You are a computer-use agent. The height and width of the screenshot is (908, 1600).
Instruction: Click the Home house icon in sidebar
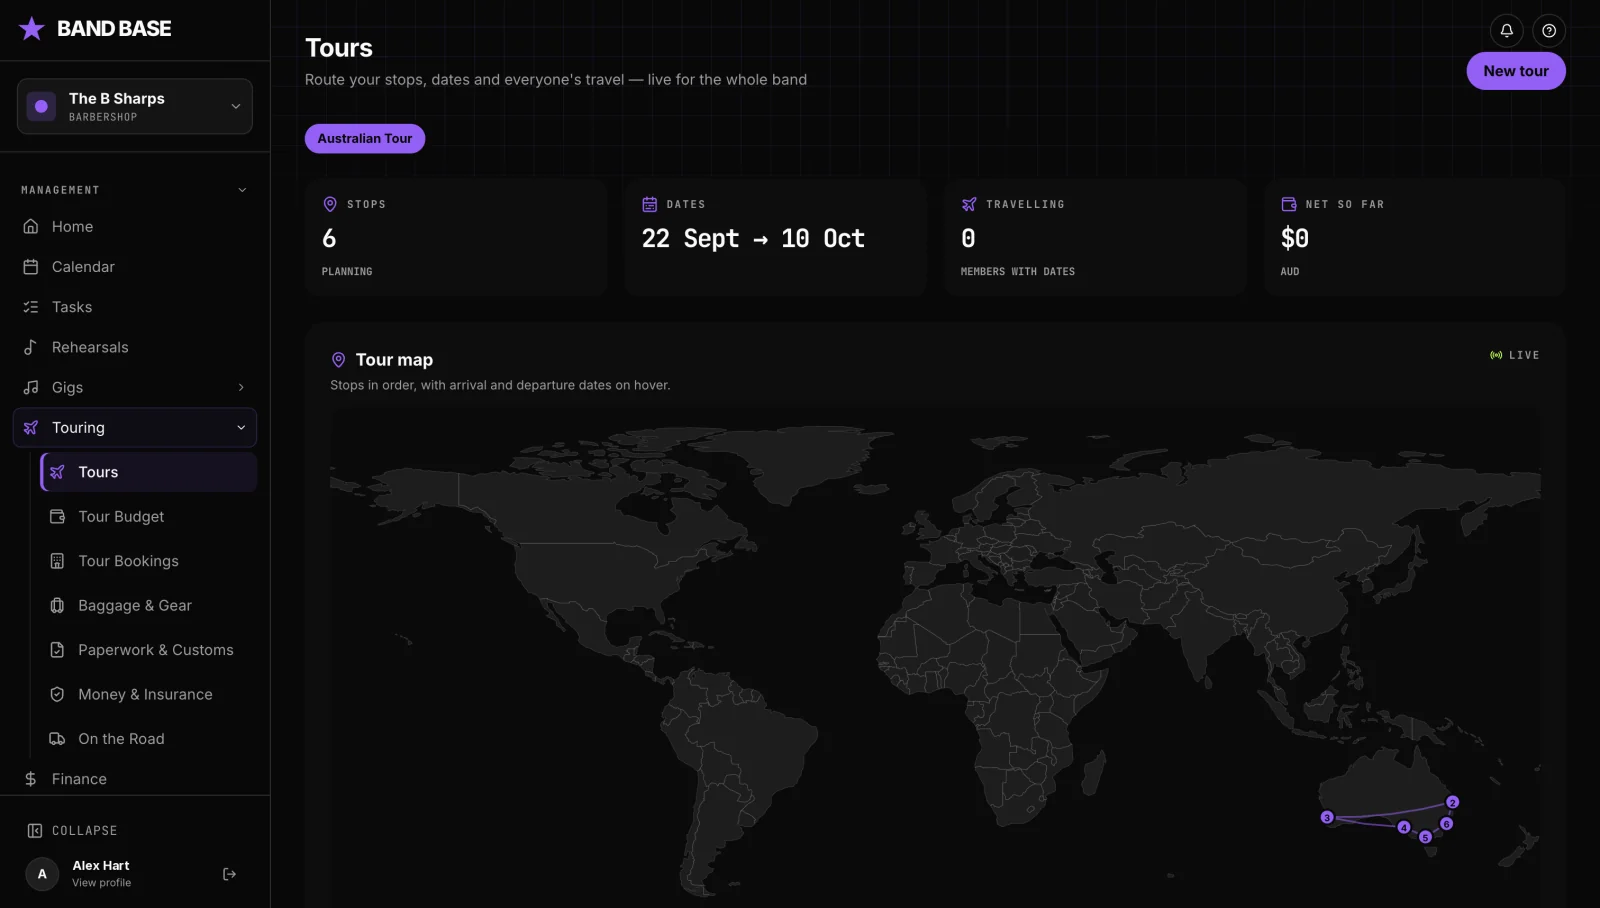[31, 226]
